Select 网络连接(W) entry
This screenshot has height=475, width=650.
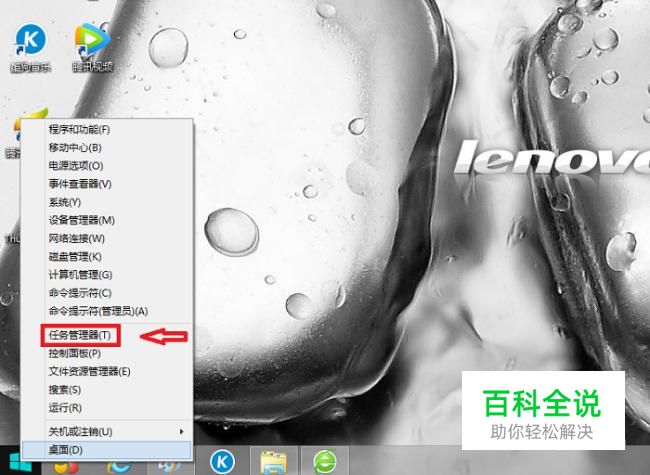107,238
